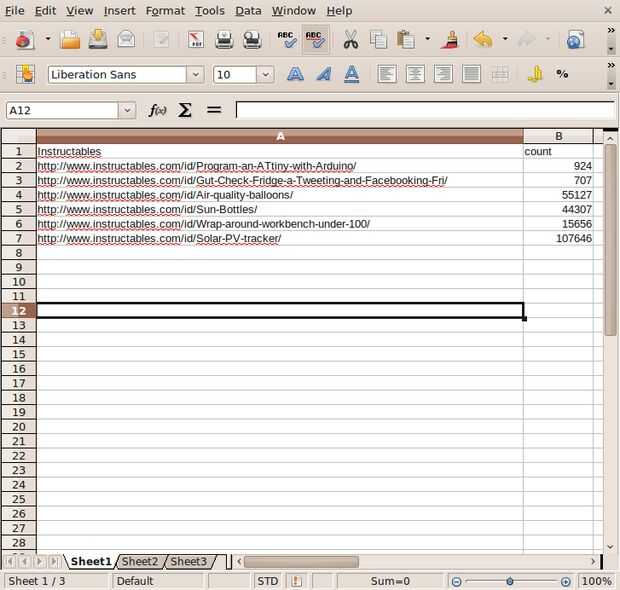This screenshot has width=620, height=590.
Task: Click the Print File Directly icon
Action: (224, 40)
